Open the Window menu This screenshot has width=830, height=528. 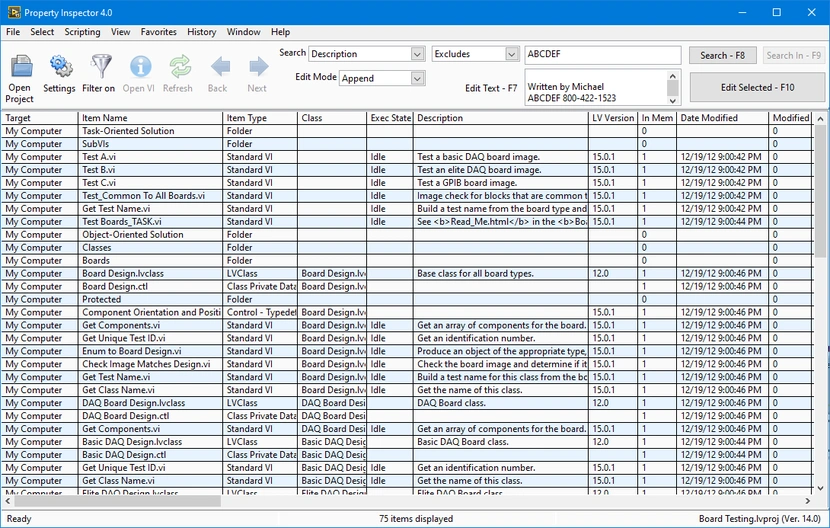tap(243, 32)
